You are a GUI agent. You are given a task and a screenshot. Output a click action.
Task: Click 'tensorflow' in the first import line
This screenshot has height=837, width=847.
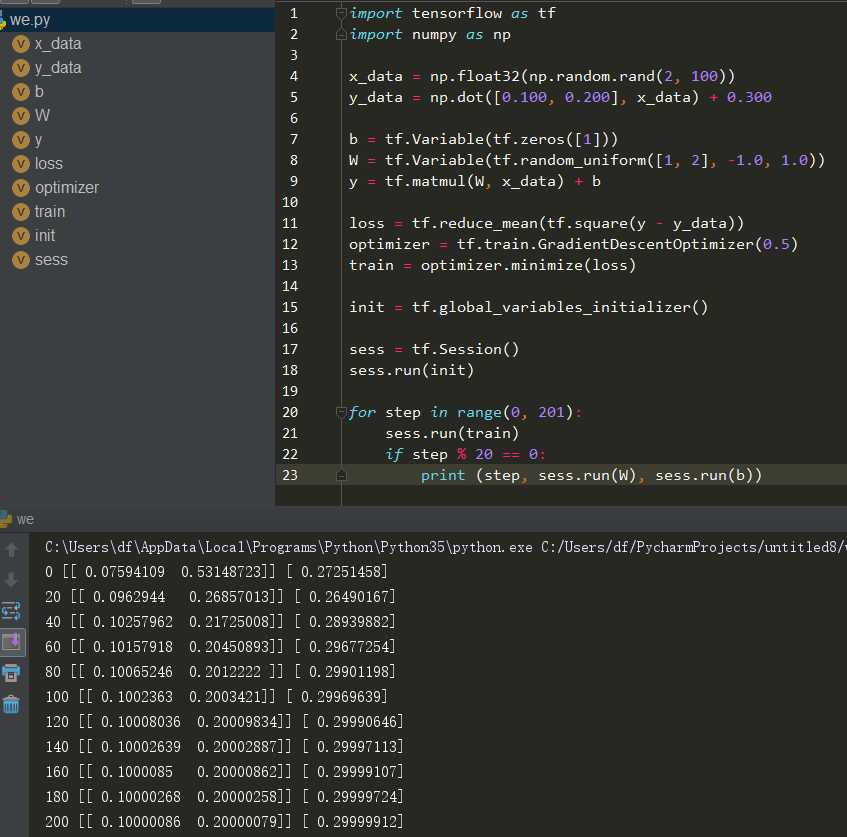click(x=456, y=13)
